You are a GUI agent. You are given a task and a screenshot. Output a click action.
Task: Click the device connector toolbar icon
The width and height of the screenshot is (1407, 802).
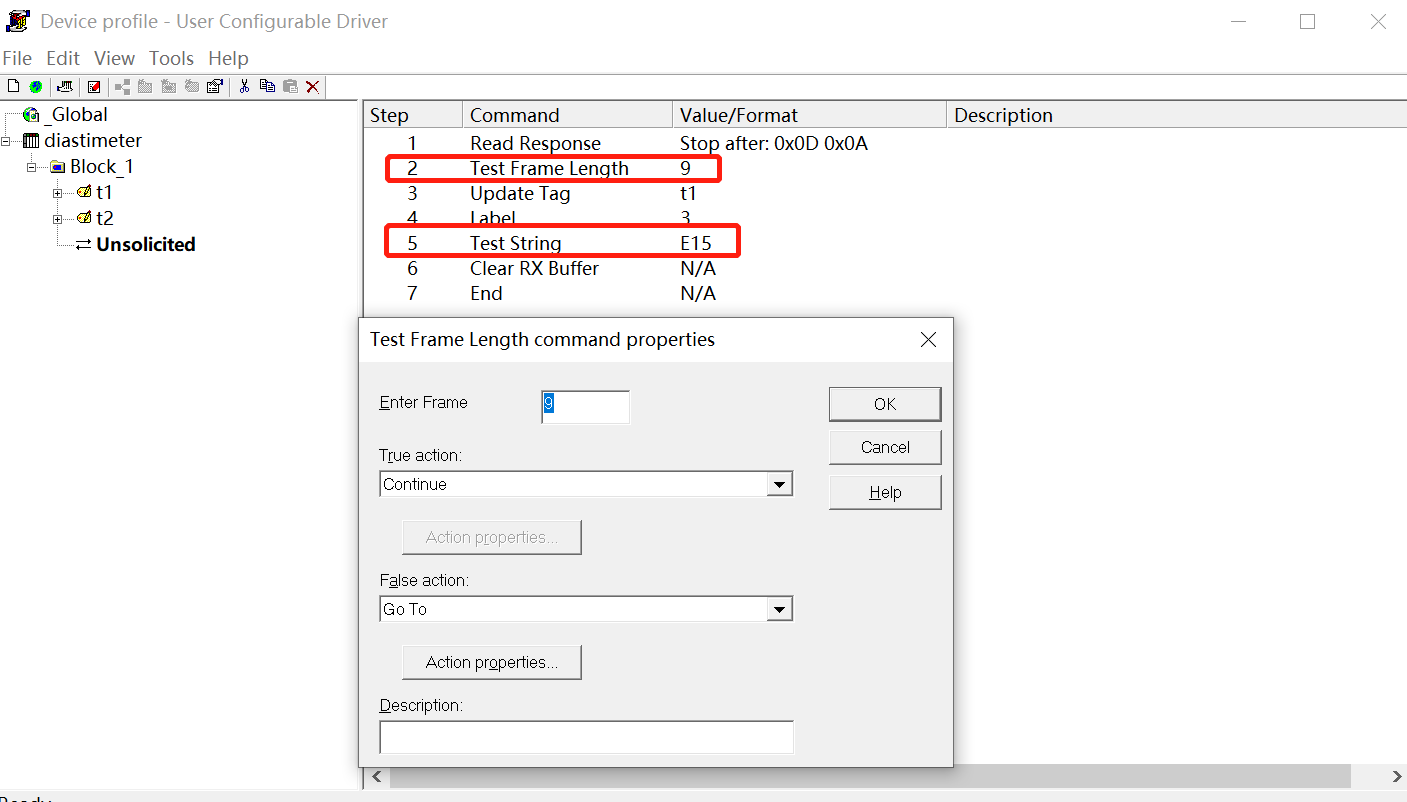65,87
